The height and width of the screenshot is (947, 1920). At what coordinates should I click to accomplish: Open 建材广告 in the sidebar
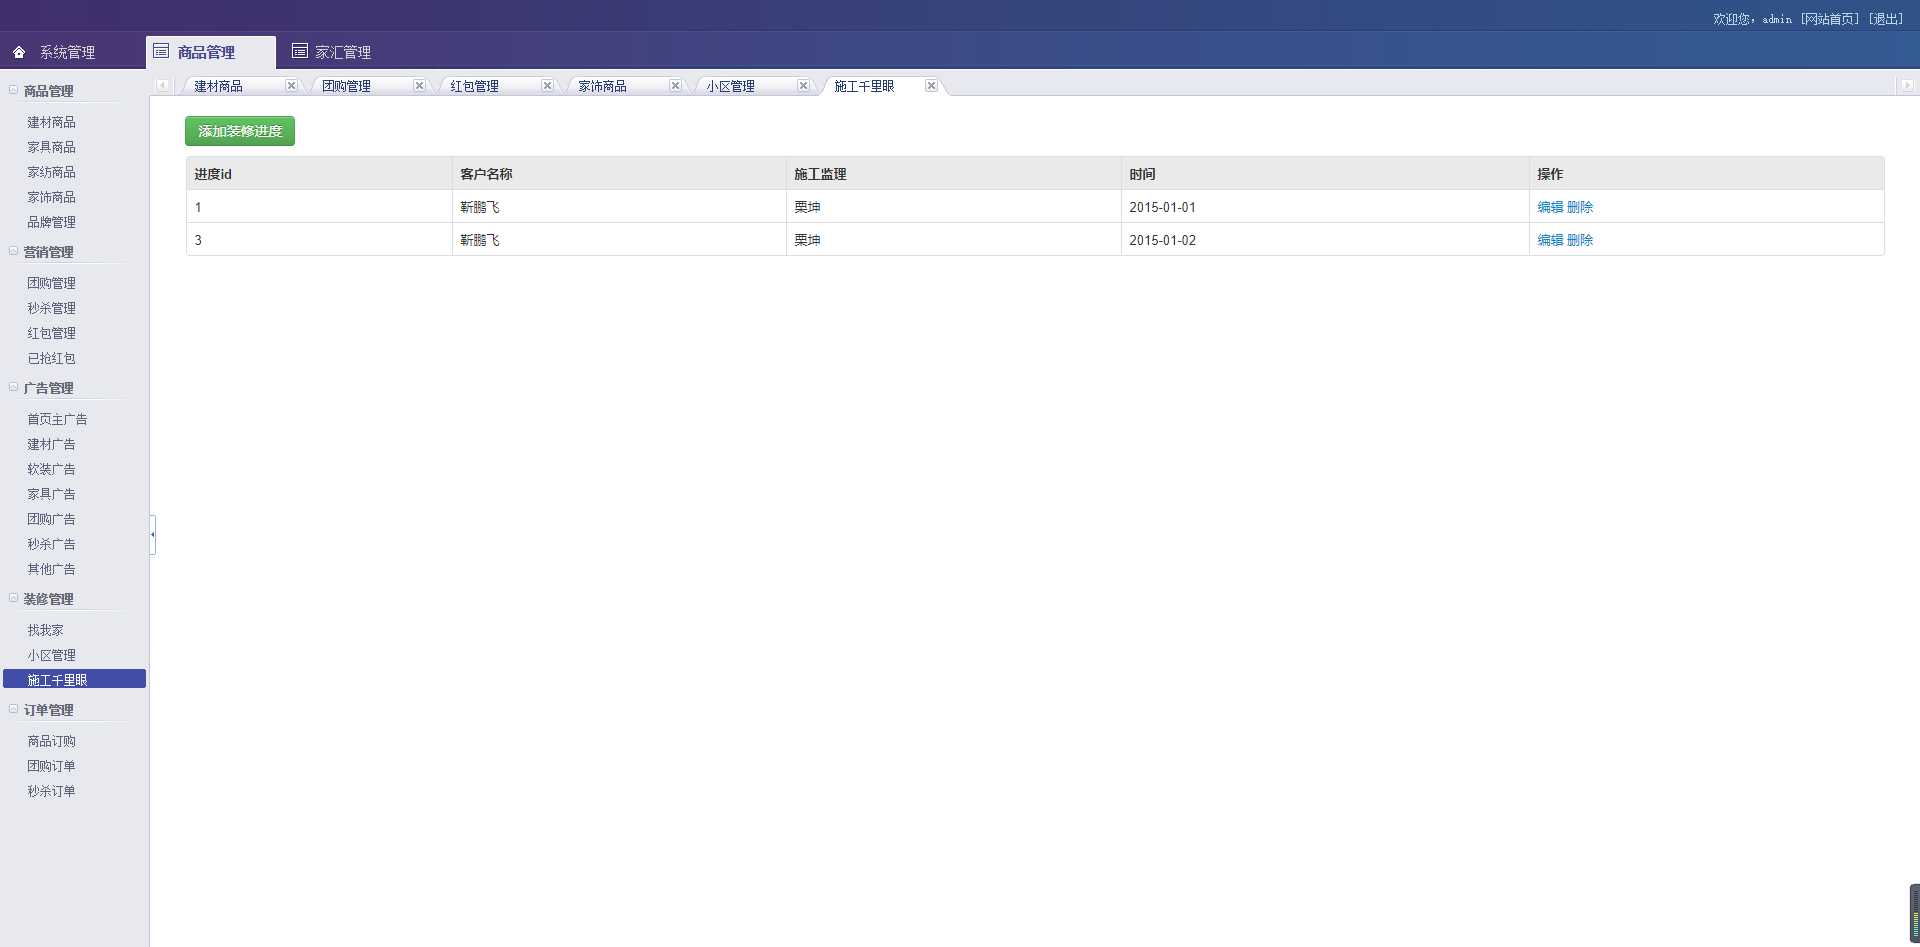[x=51, y=444]
